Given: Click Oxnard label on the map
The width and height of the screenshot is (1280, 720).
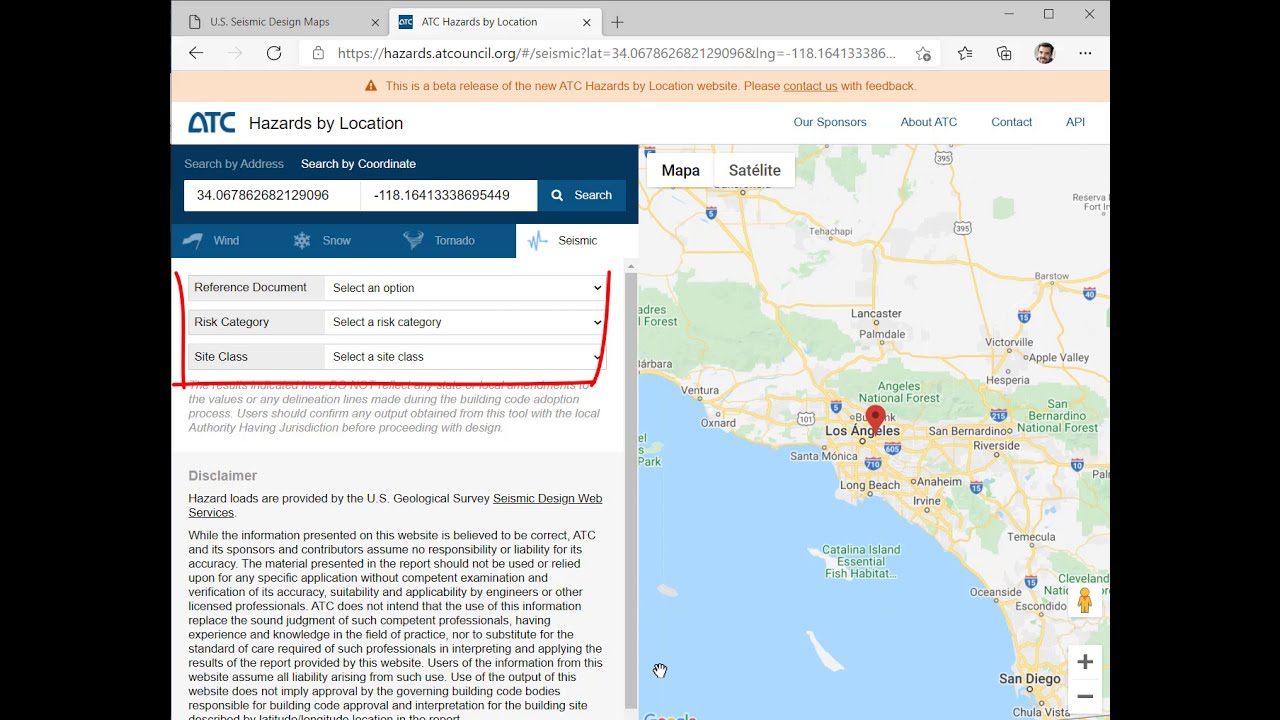Looking at the screenshot, I should coord(718,423).
